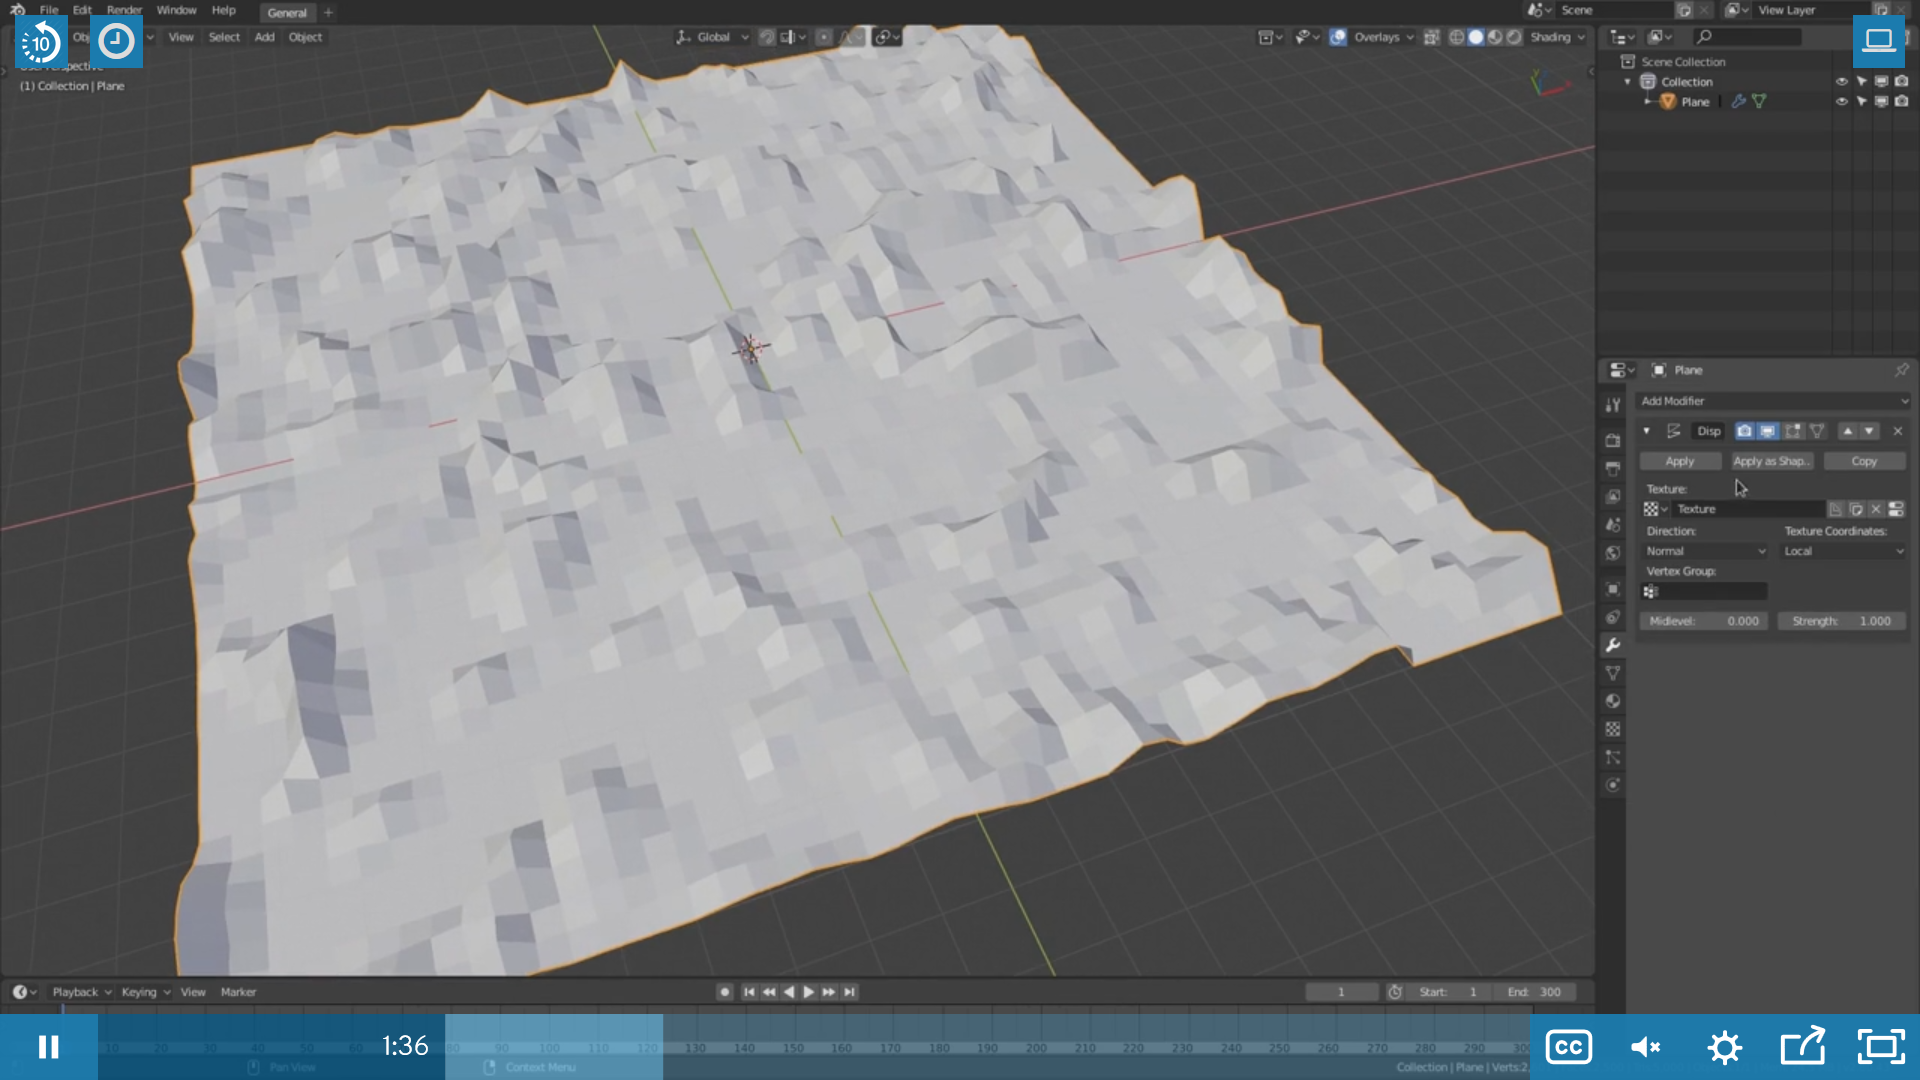This screenshot has height=1080, width=1920.
Task: Click the Apply modifier button
Action: coord(1679,461)
